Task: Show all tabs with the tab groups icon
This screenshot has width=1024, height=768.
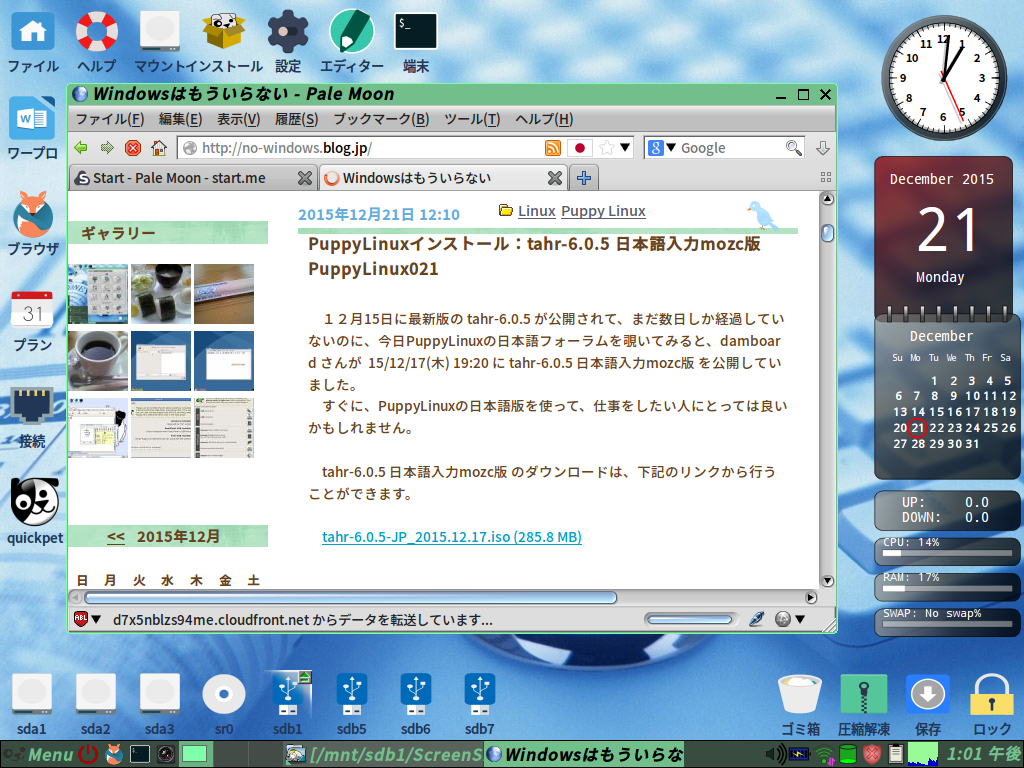Action: [x=825, y=177]
